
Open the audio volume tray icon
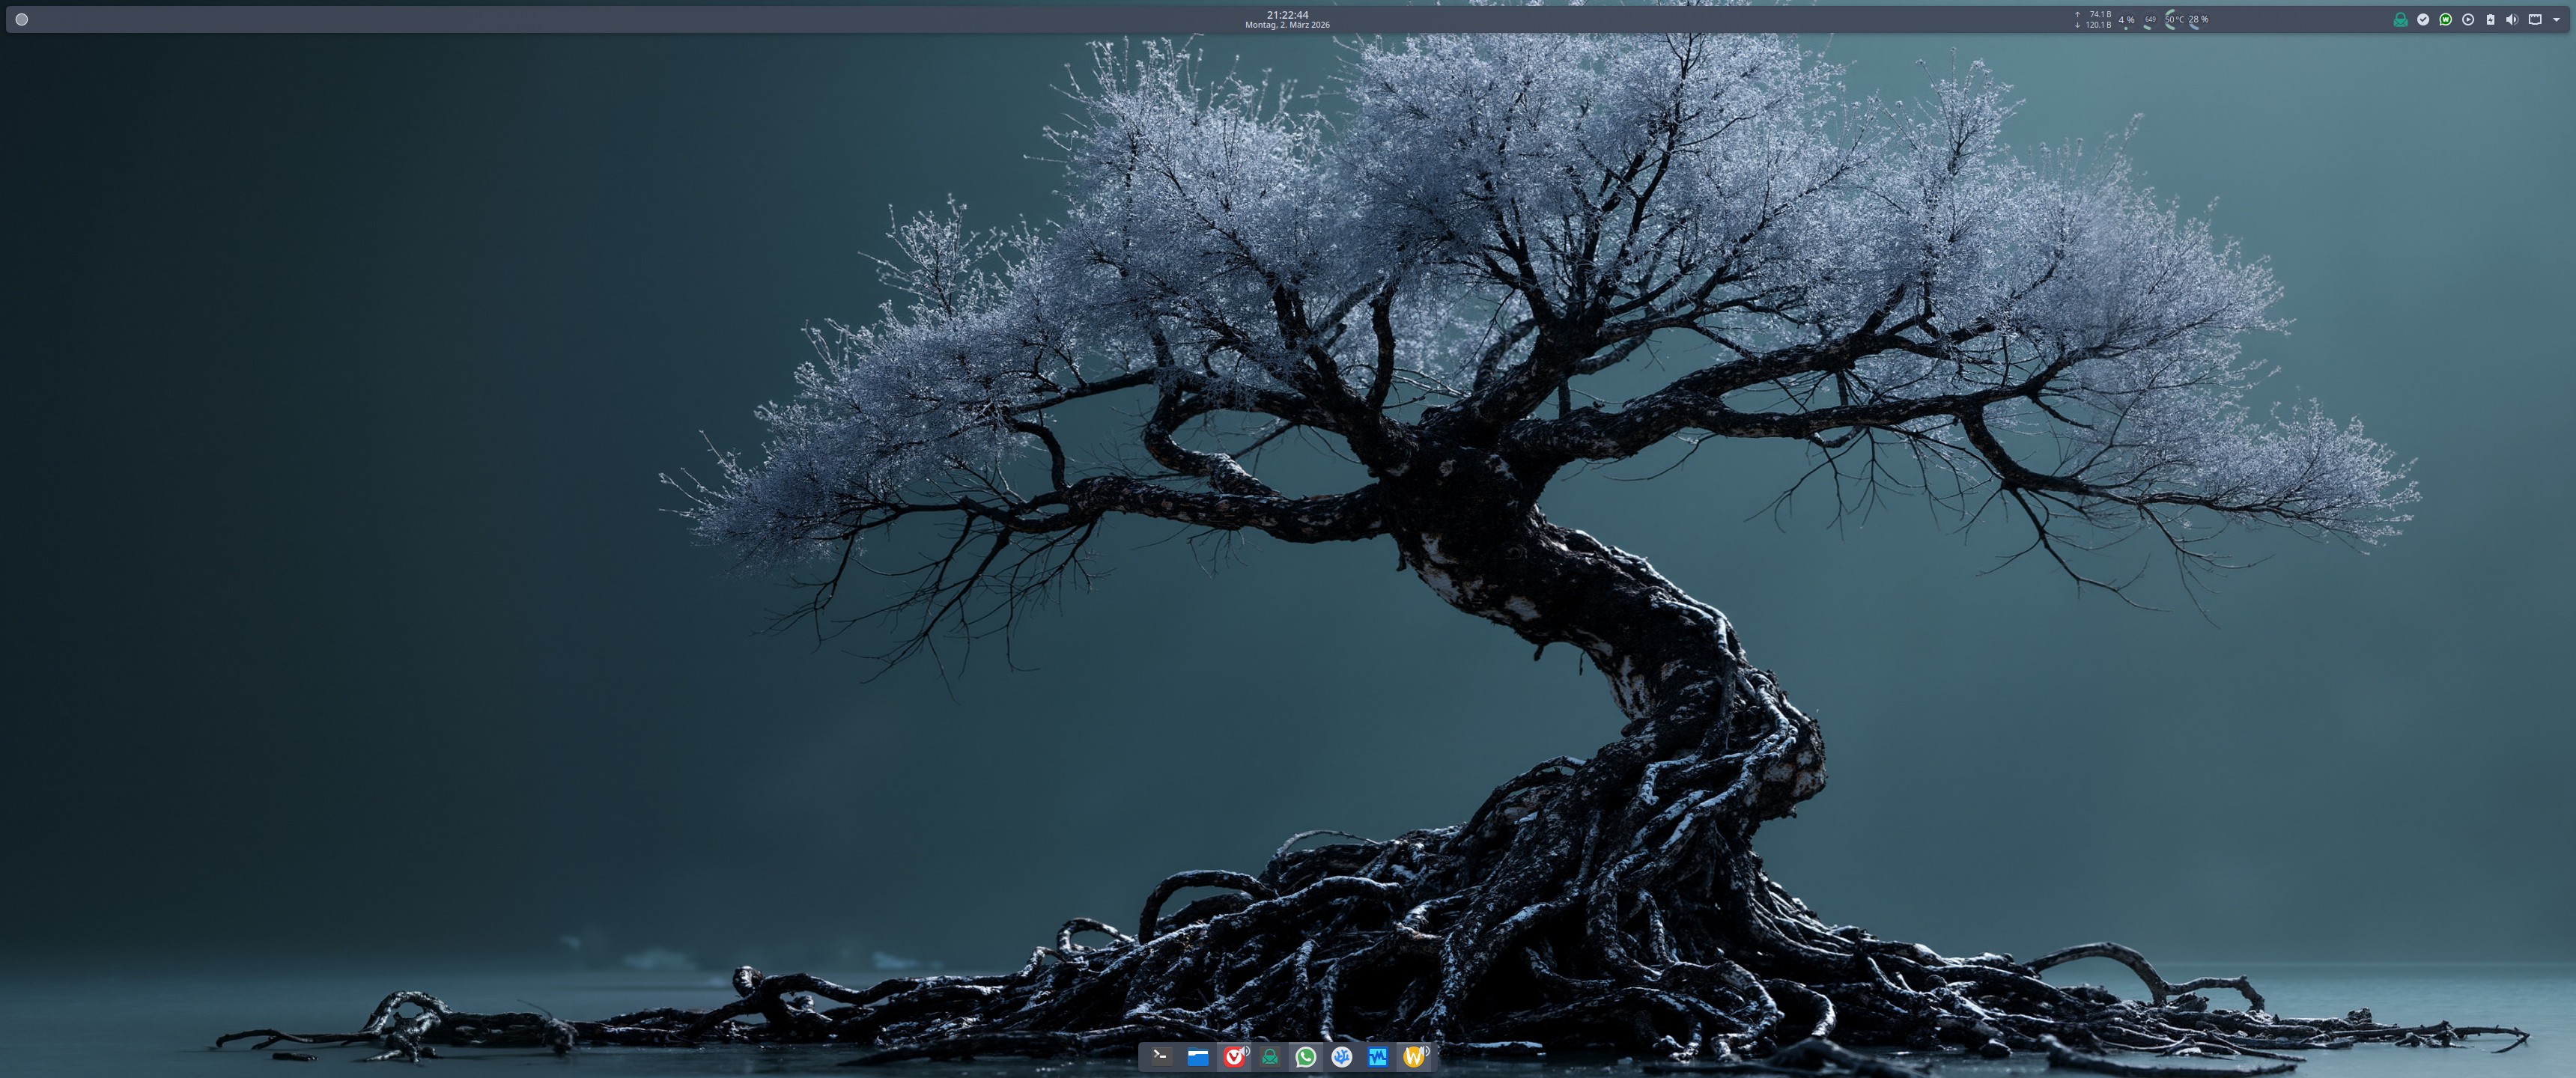coord(2512,19)
